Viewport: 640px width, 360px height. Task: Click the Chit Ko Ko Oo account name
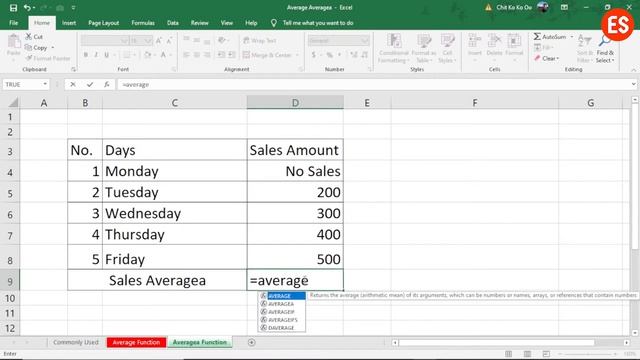pyautogui.click(x=514, y=7)
